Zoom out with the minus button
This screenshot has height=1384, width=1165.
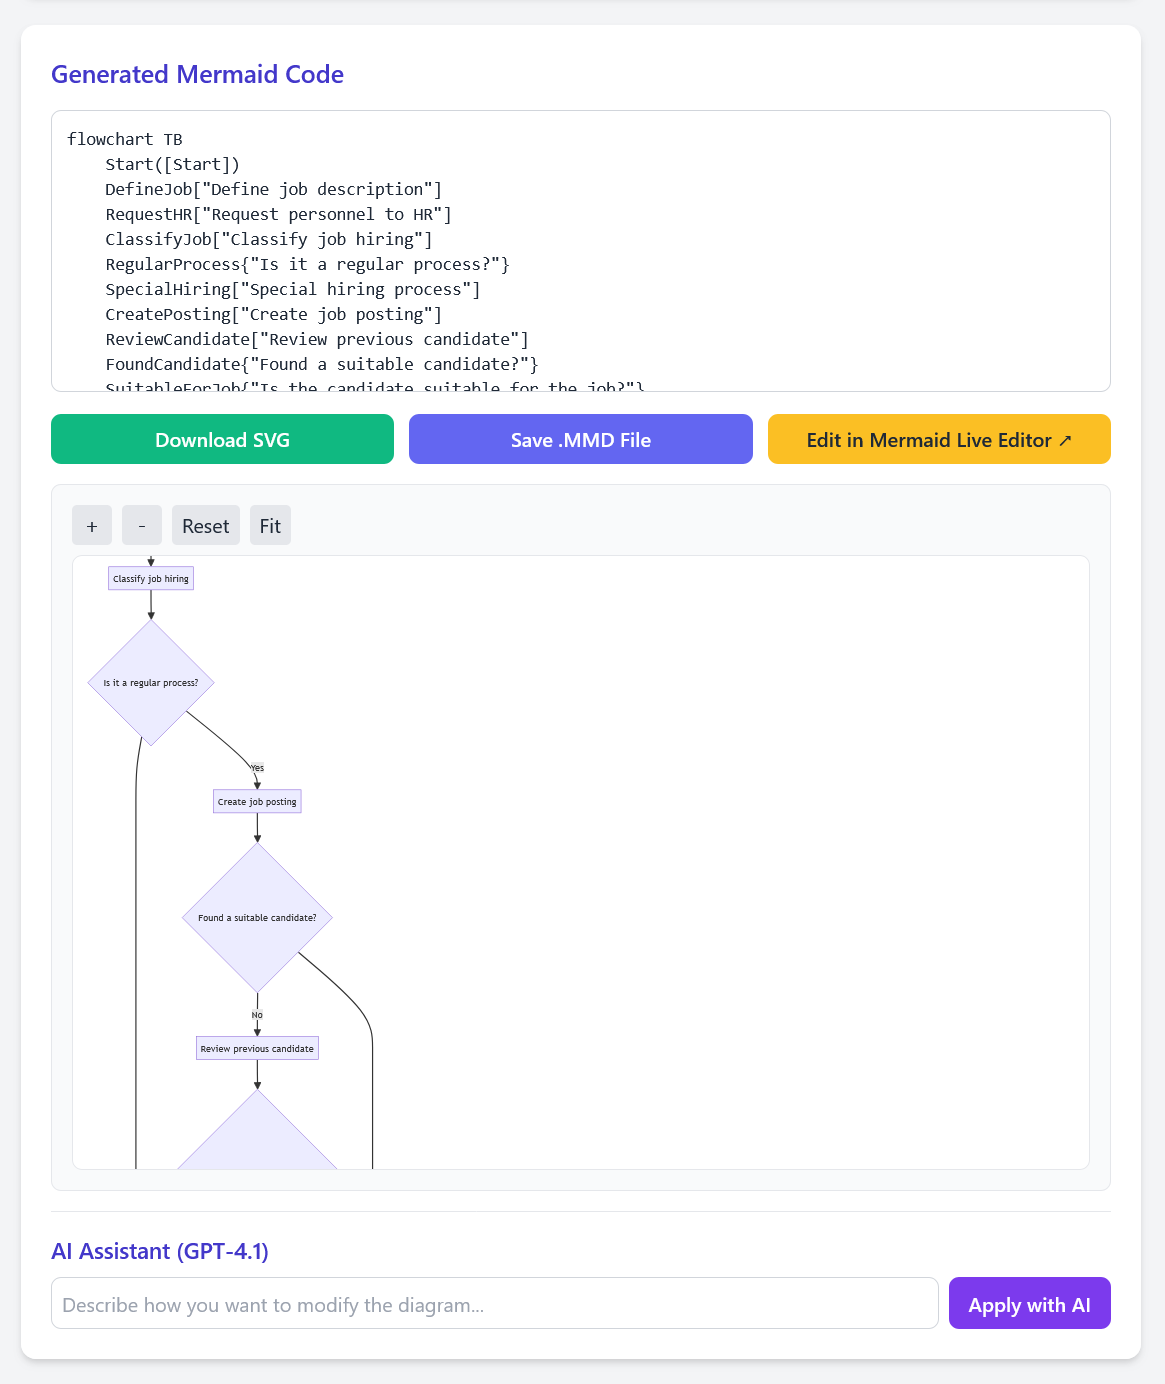tap(142, 526)
